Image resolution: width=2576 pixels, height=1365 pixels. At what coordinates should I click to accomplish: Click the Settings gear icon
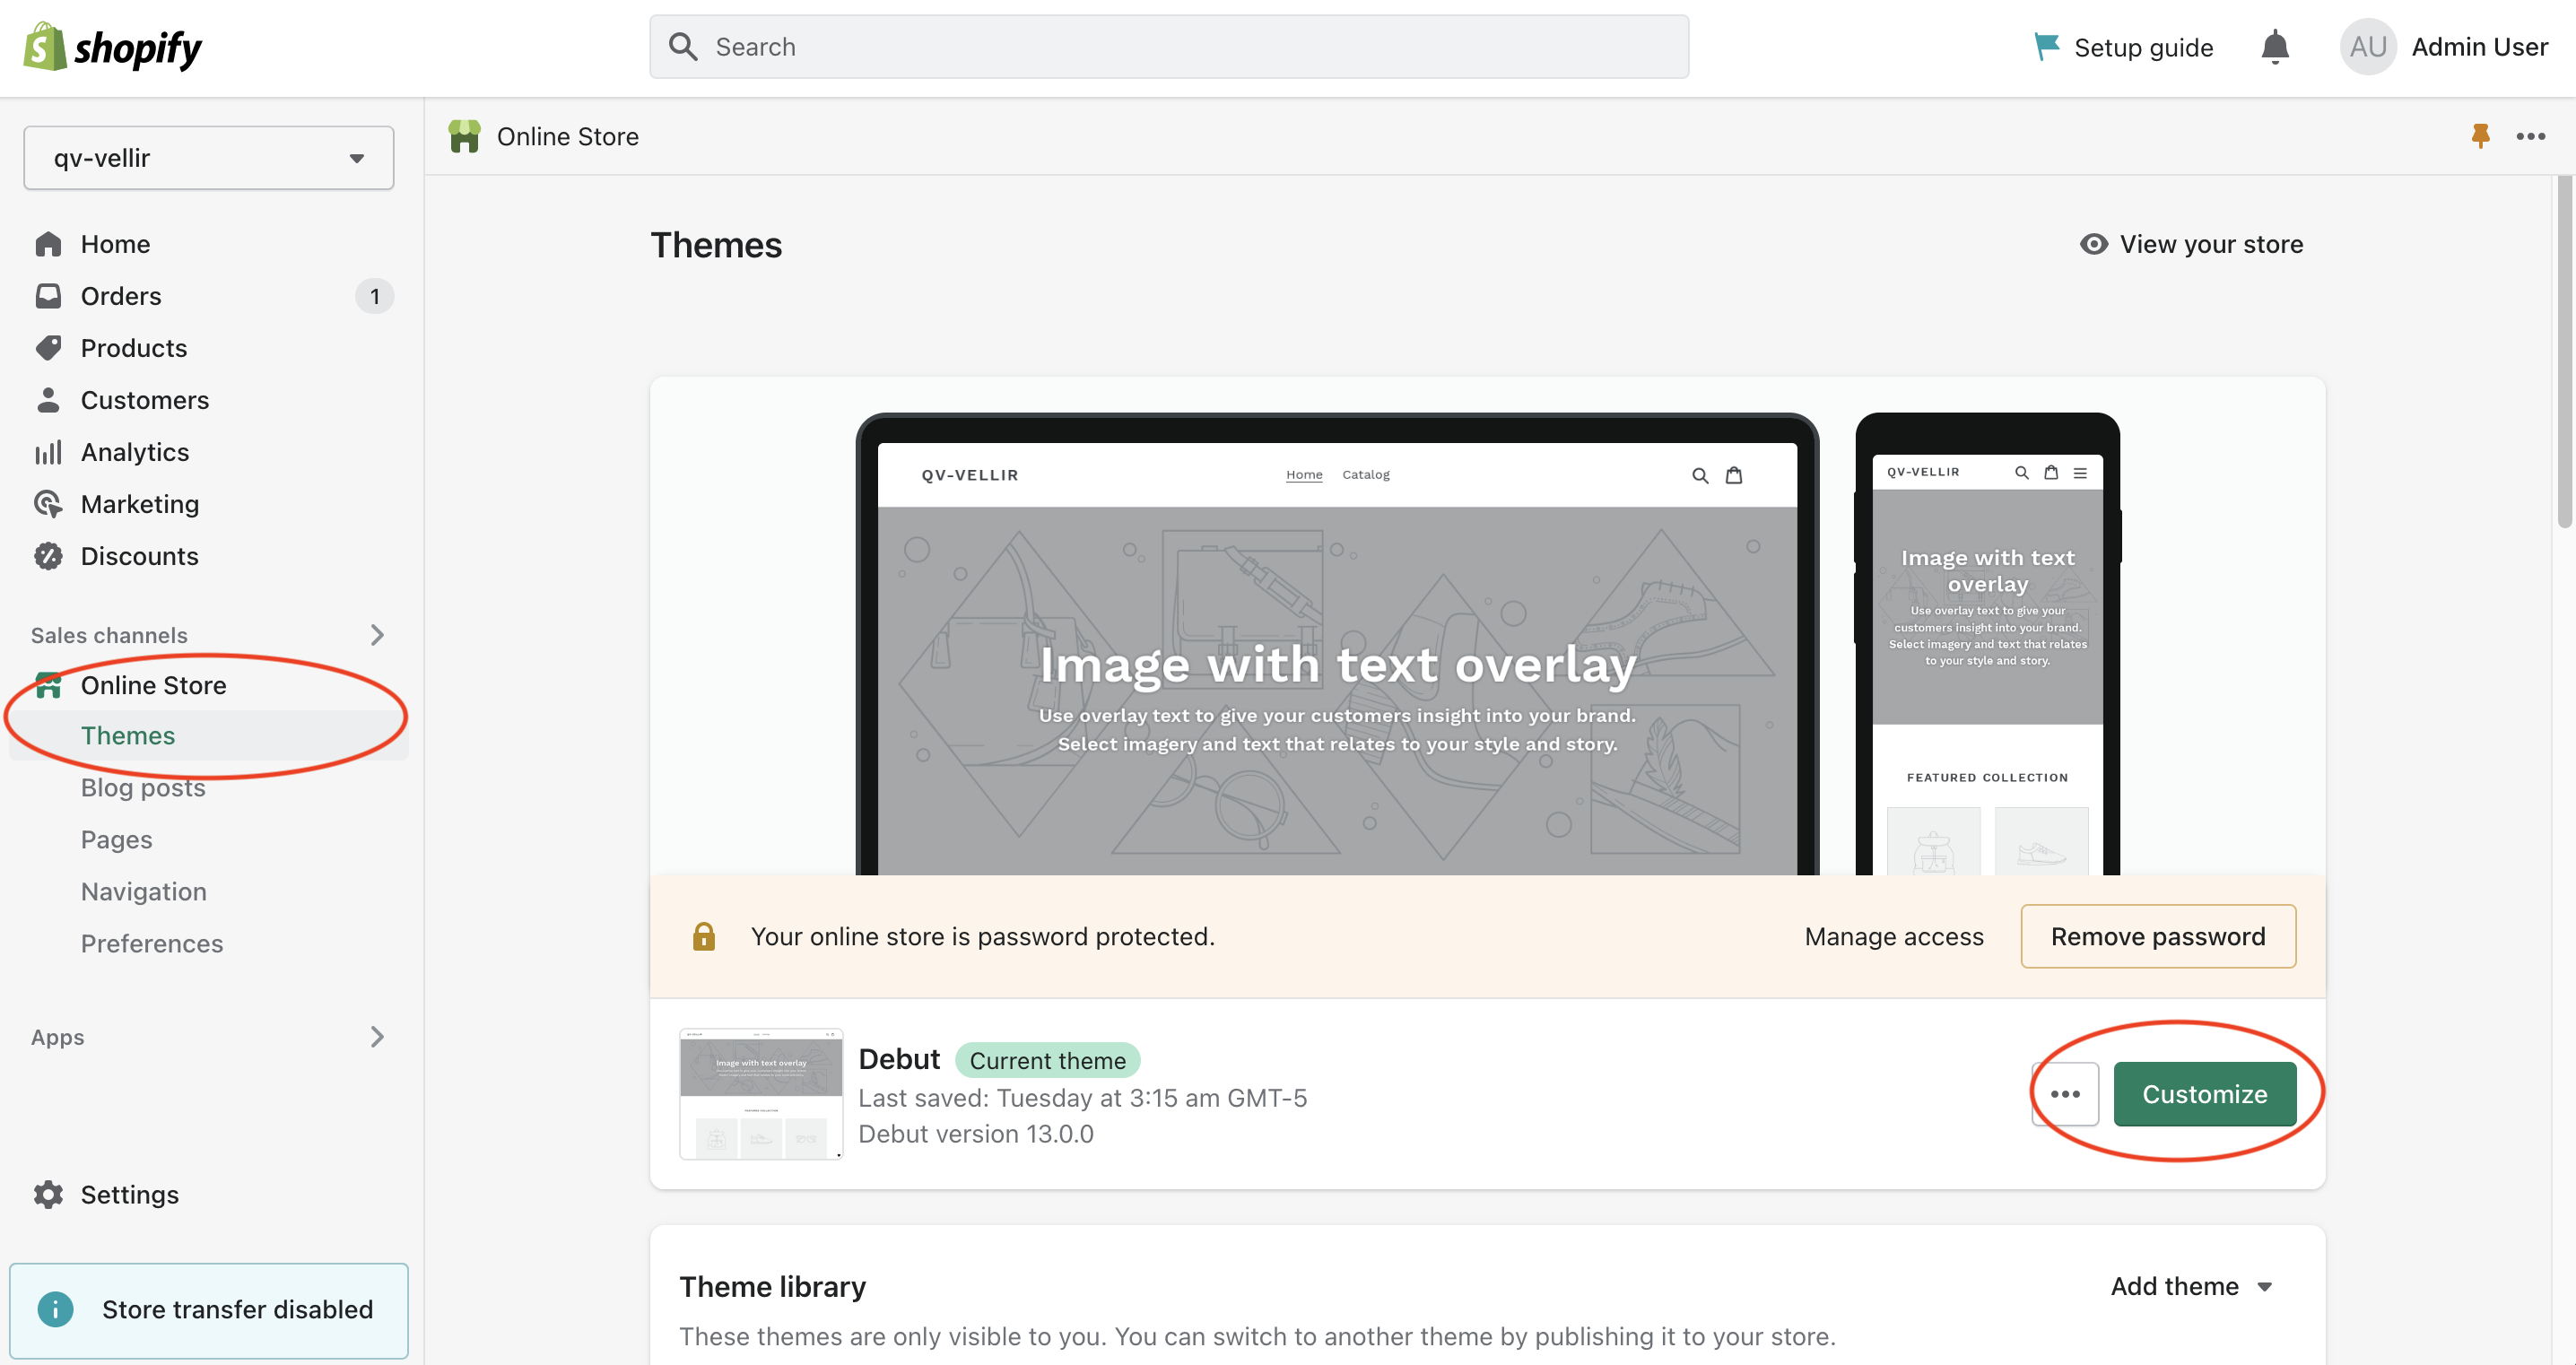pos(47,1194)
